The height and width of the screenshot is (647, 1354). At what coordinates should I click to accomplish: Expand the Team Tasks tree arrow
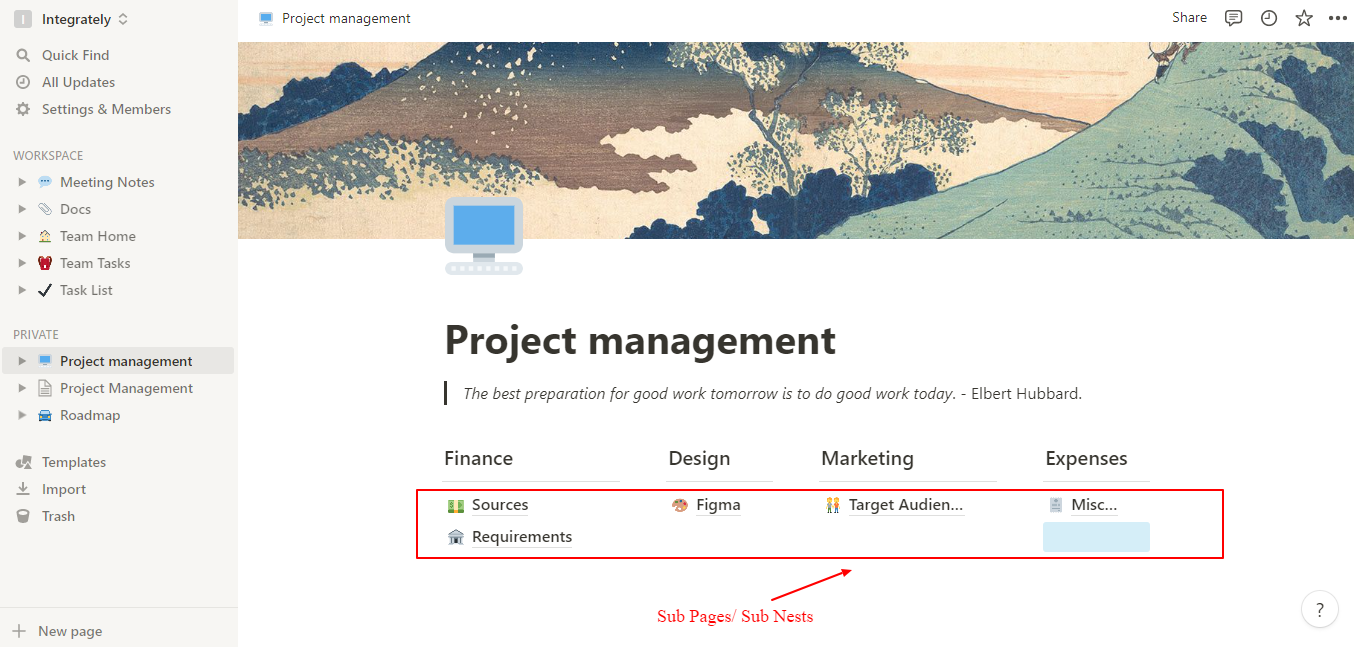coord(22,263)
